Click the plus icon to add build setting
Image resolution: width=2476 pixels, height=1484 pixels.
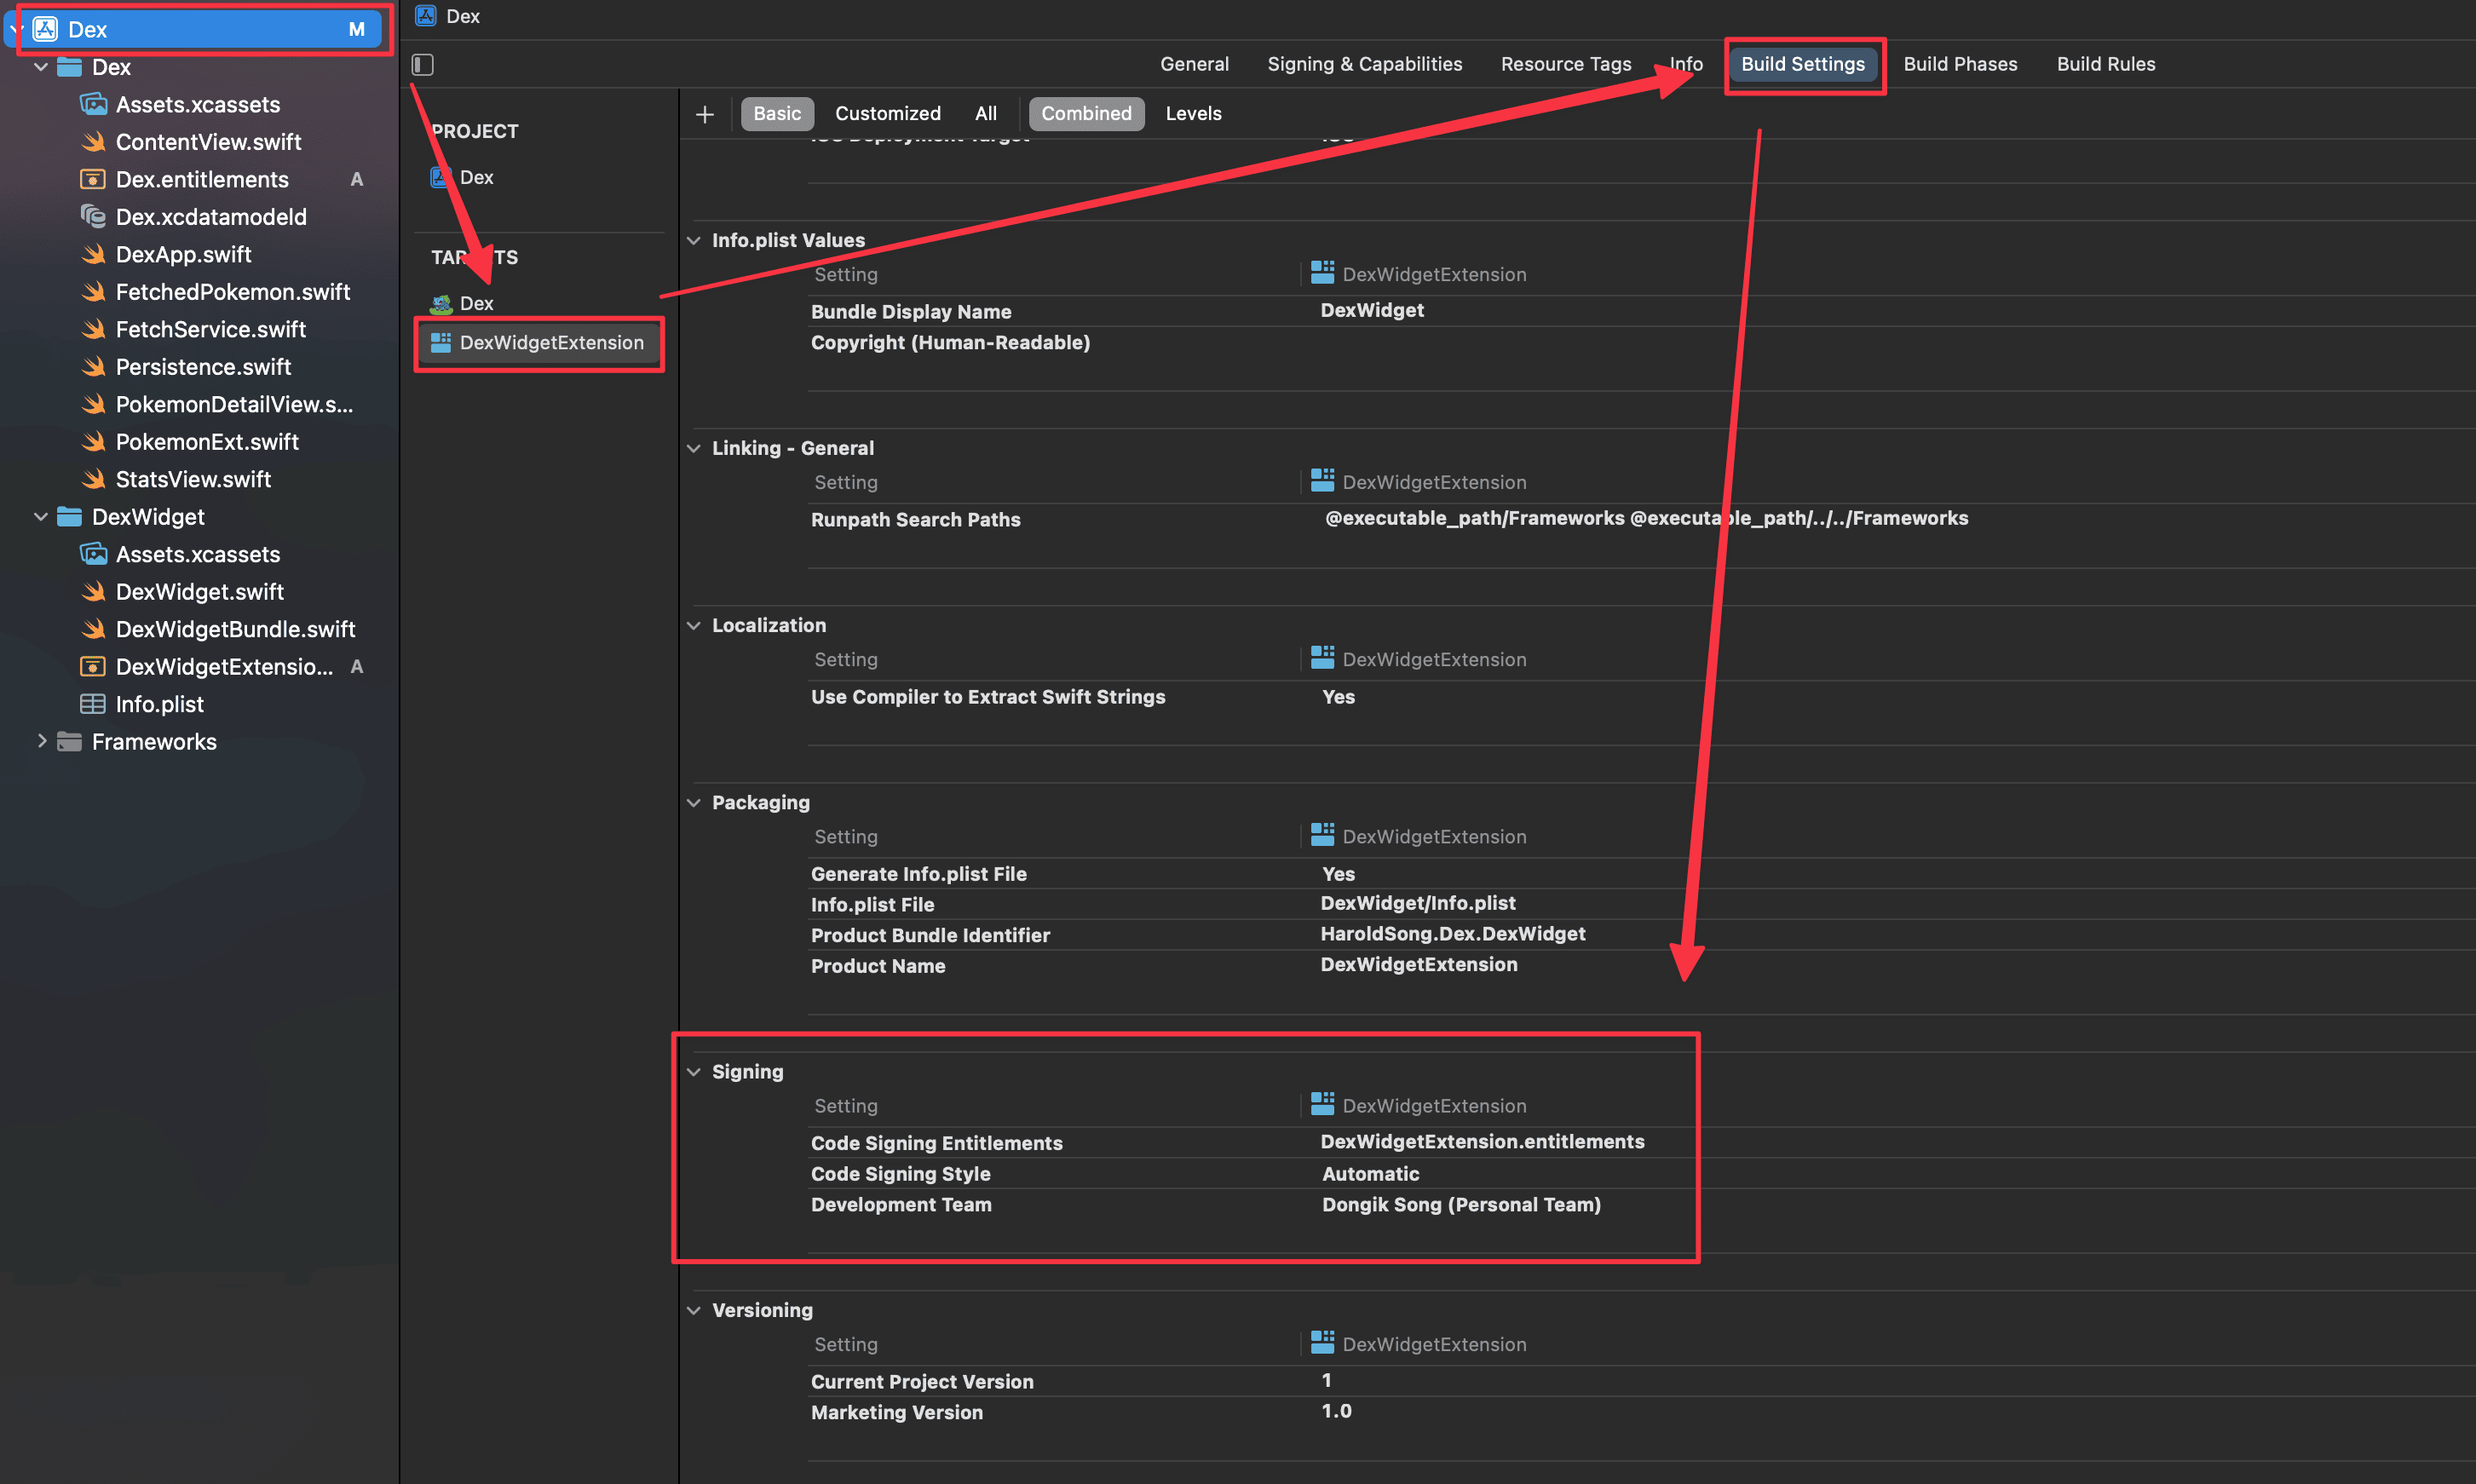click(705, 114)
